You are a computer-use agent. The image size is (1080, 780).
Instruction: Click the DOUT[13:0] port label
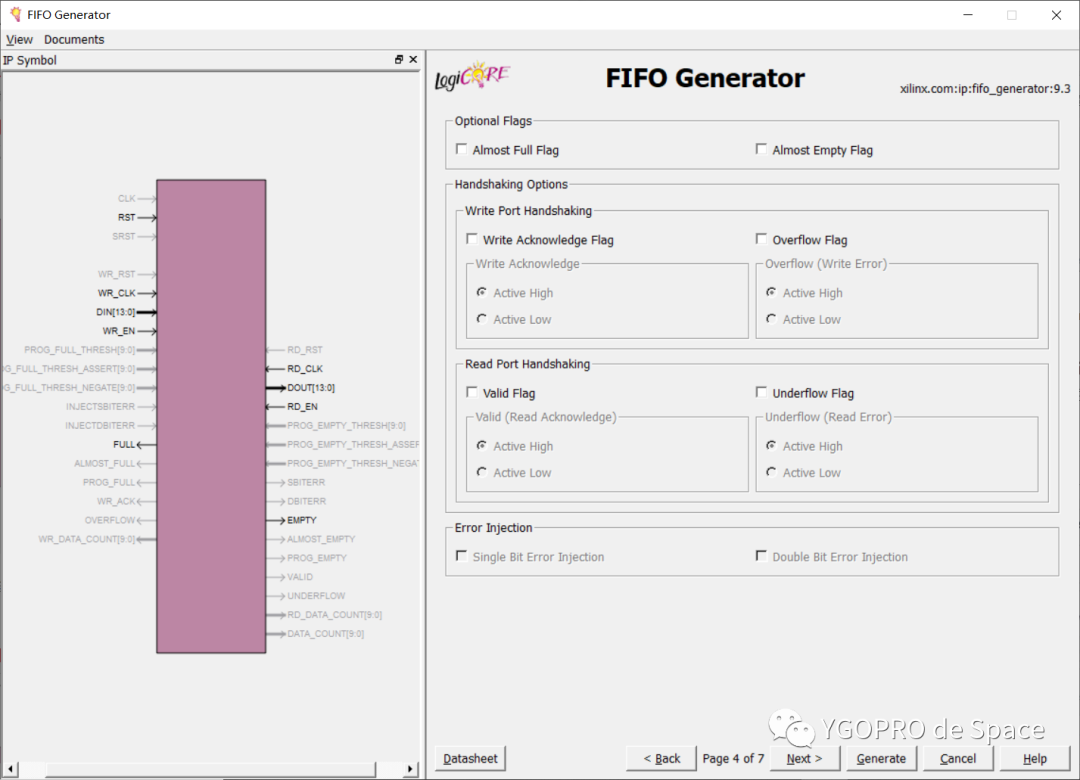[311, 388]
